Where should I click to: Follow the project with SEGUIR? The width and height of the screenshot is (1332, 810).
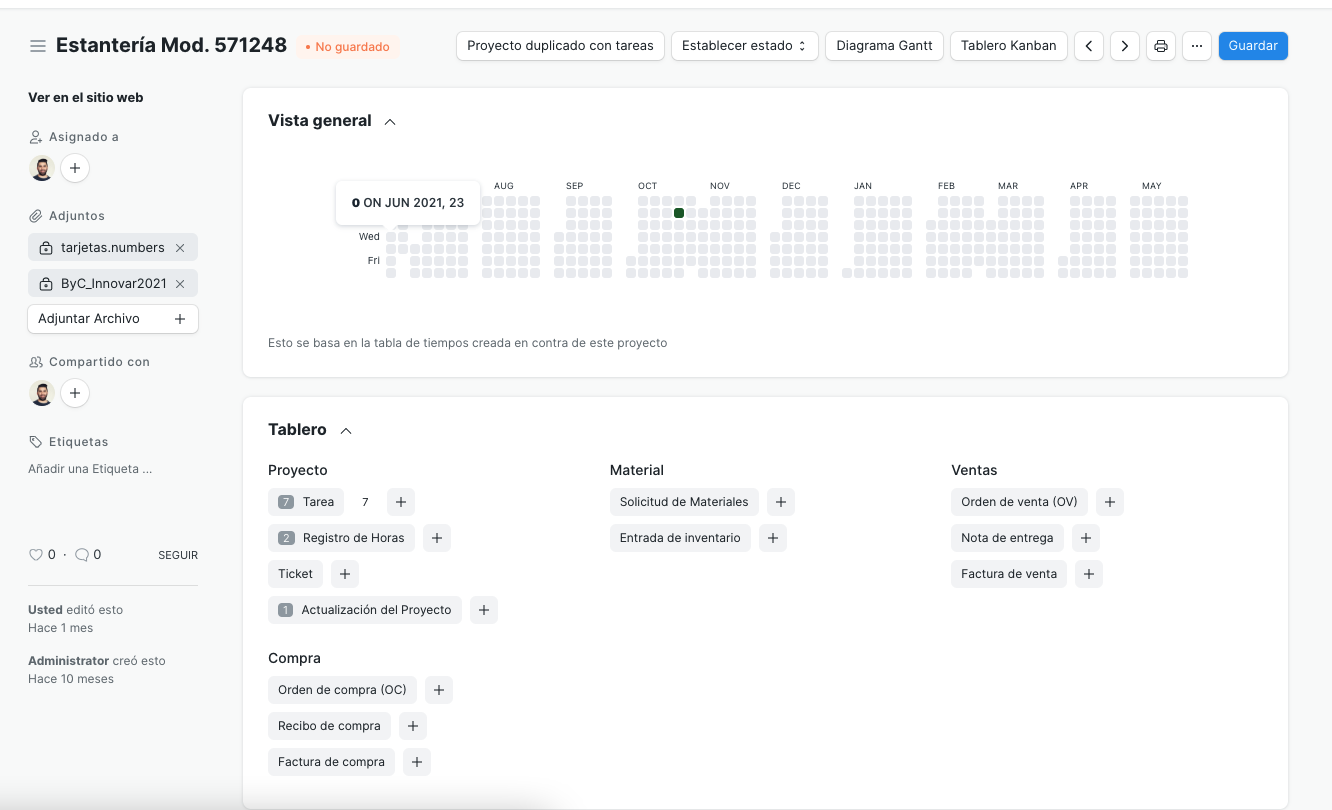pyautogui.click(x=178, y=555)
